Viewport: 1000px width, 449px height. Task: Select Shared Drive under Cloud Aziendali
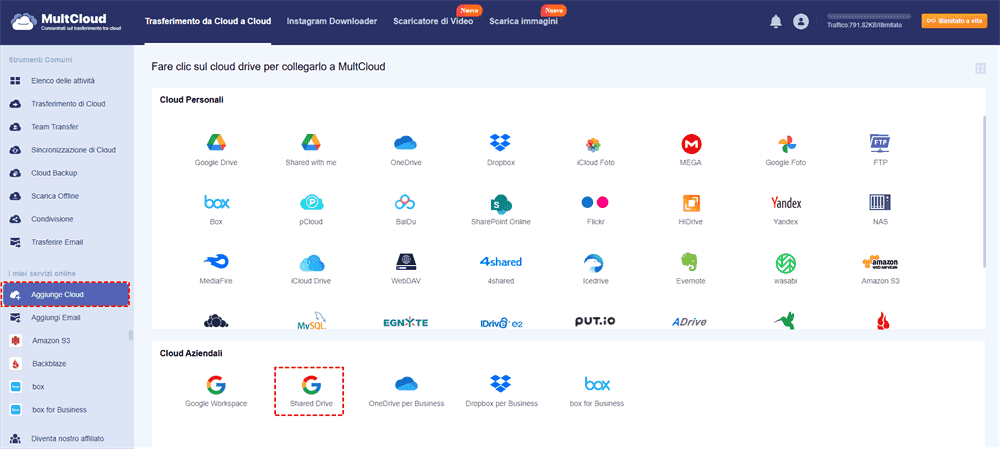(x=311, y=392)
